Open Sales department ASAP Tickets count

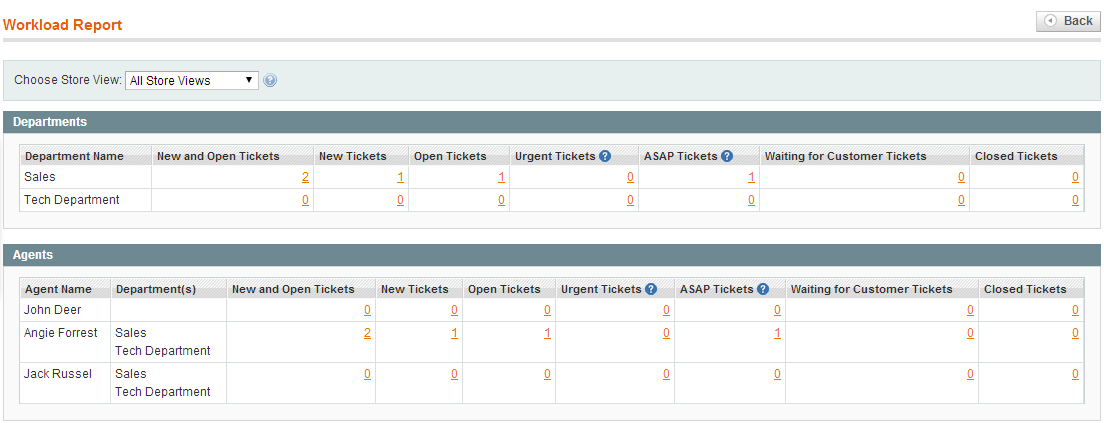pyautogui.click(x=751, y=177)
